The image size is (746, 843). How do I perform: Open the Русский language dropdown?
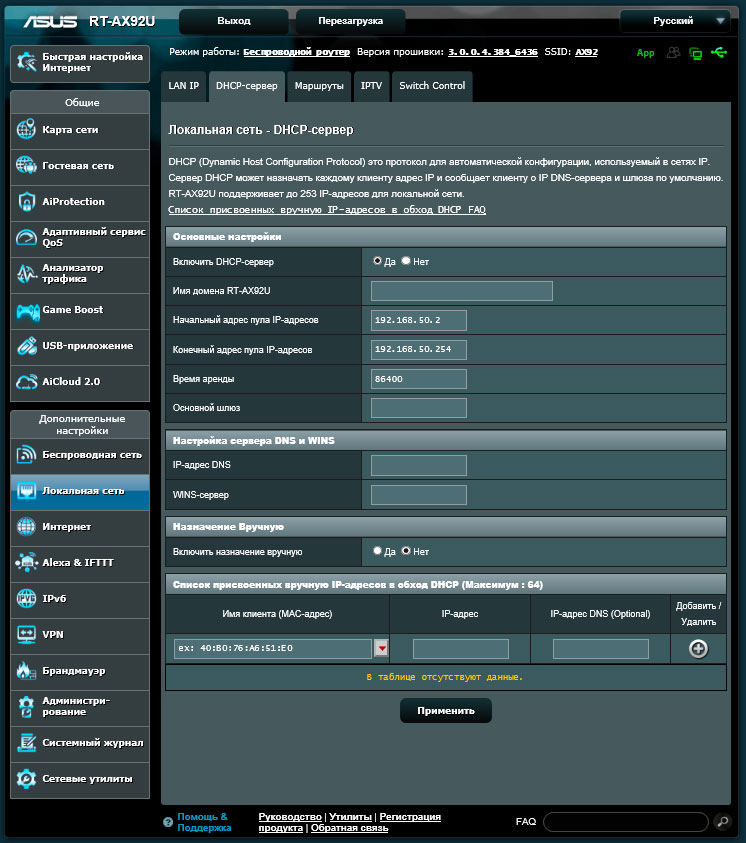[675, 21]
